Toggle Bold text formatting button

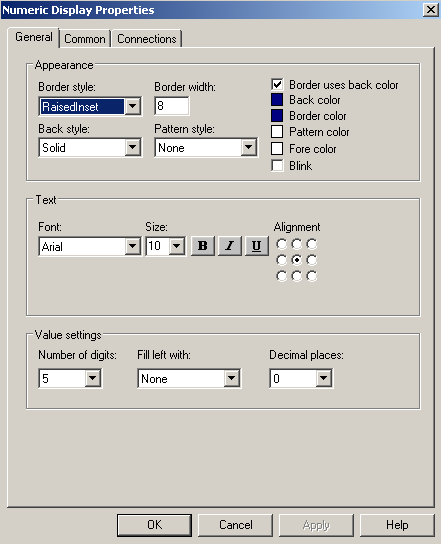(x=203, y=246)
